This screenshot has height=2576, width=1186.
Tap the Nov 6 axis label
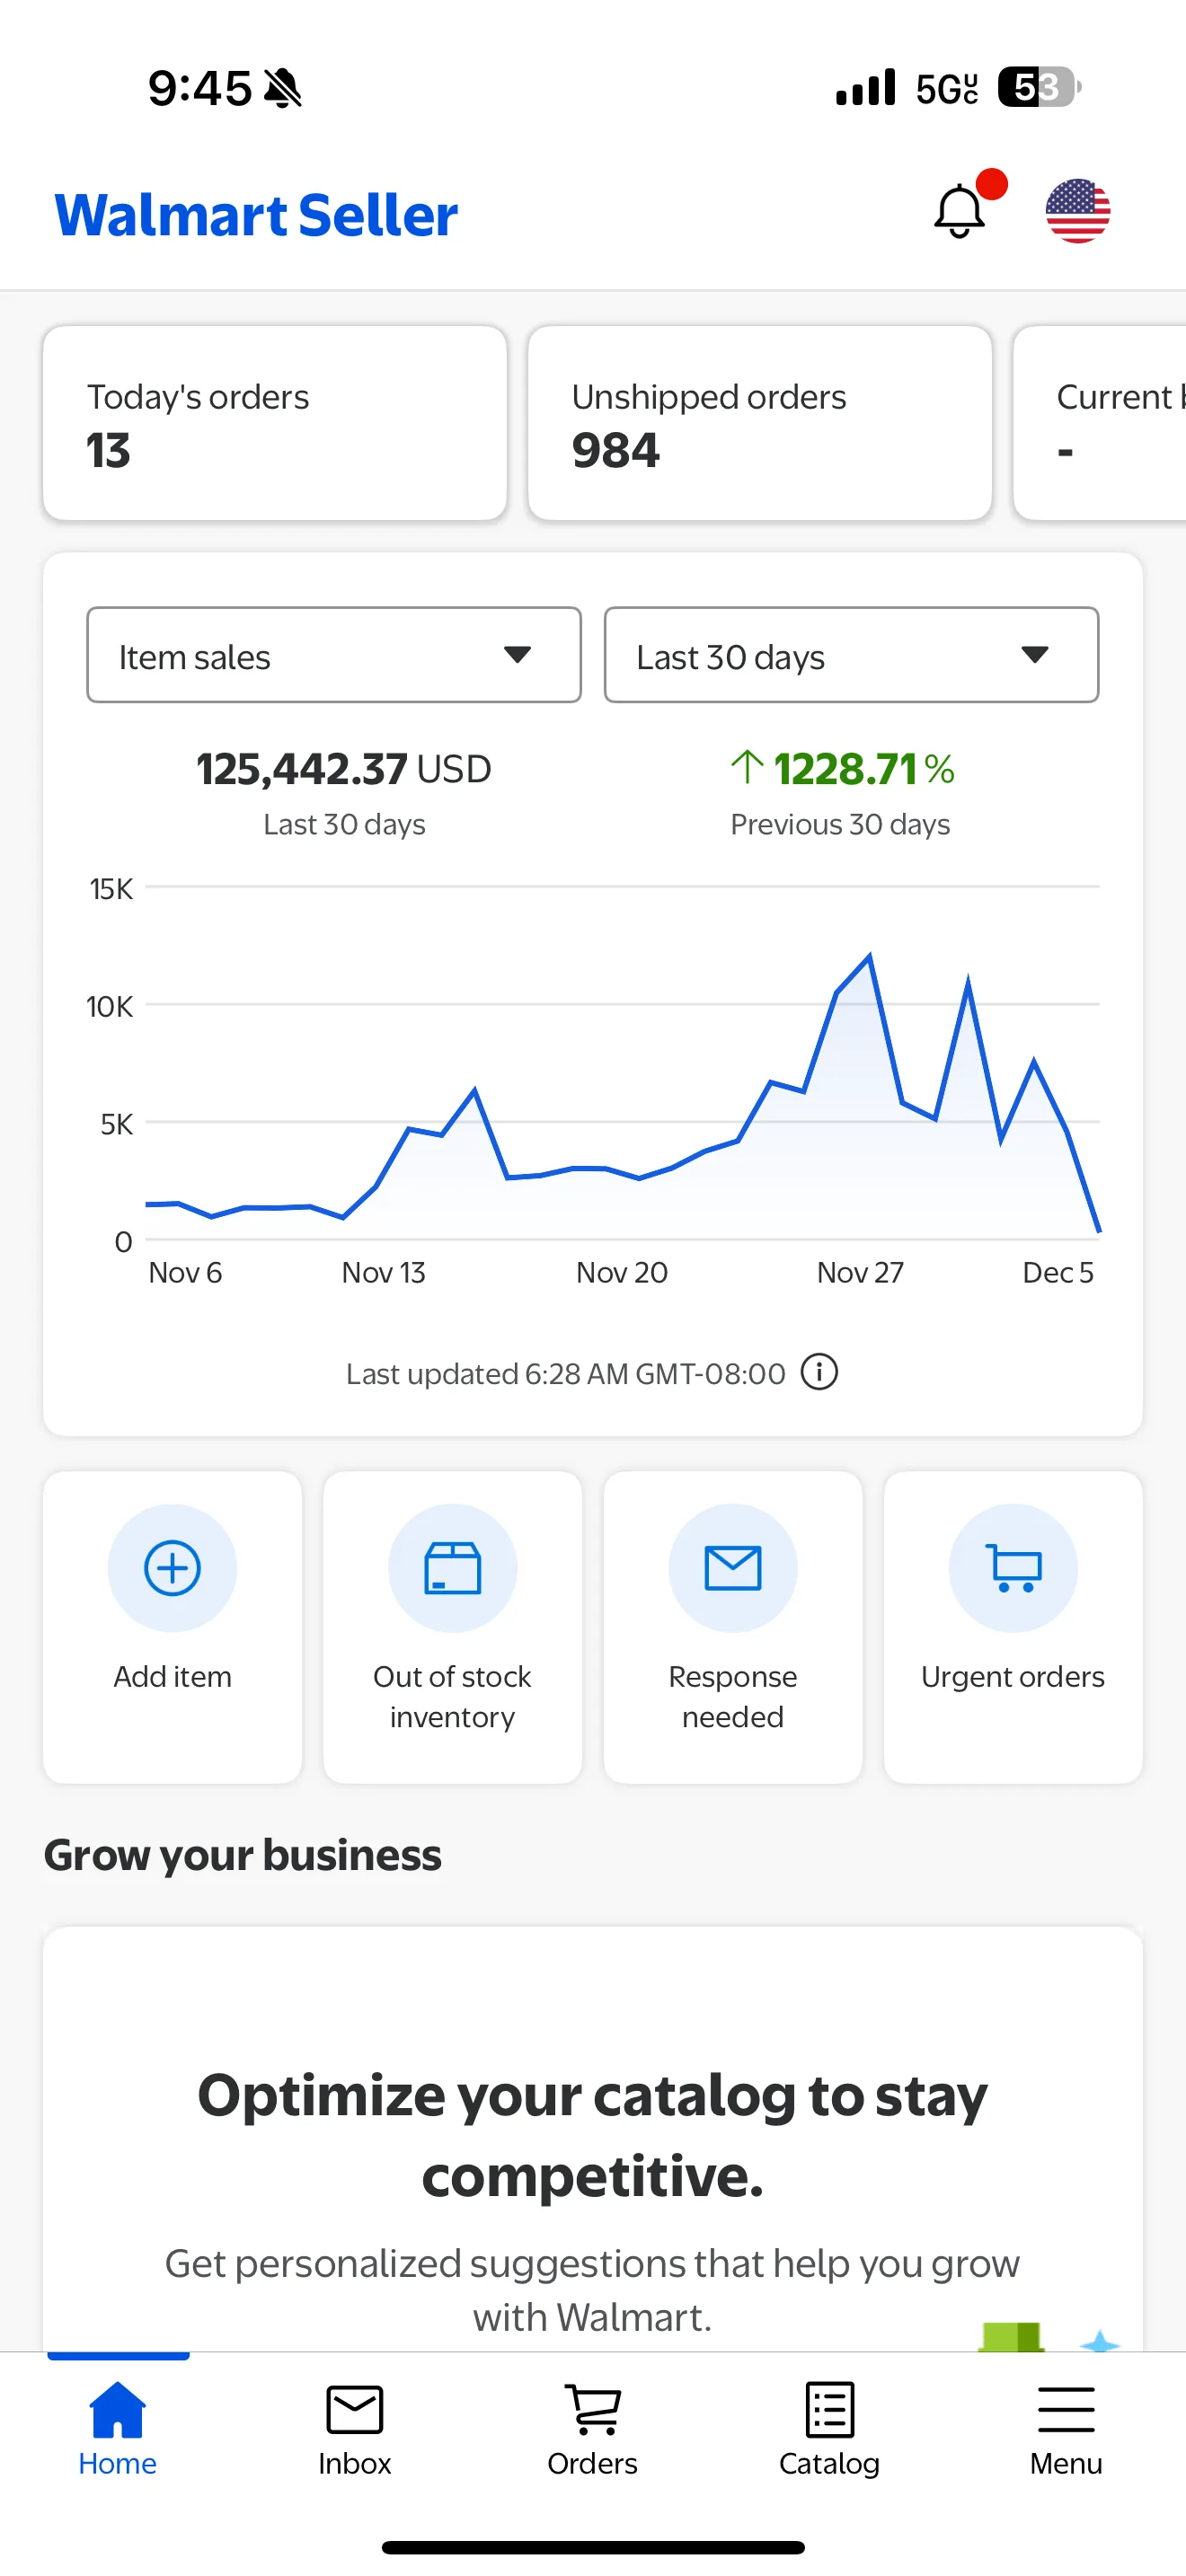185,1272
